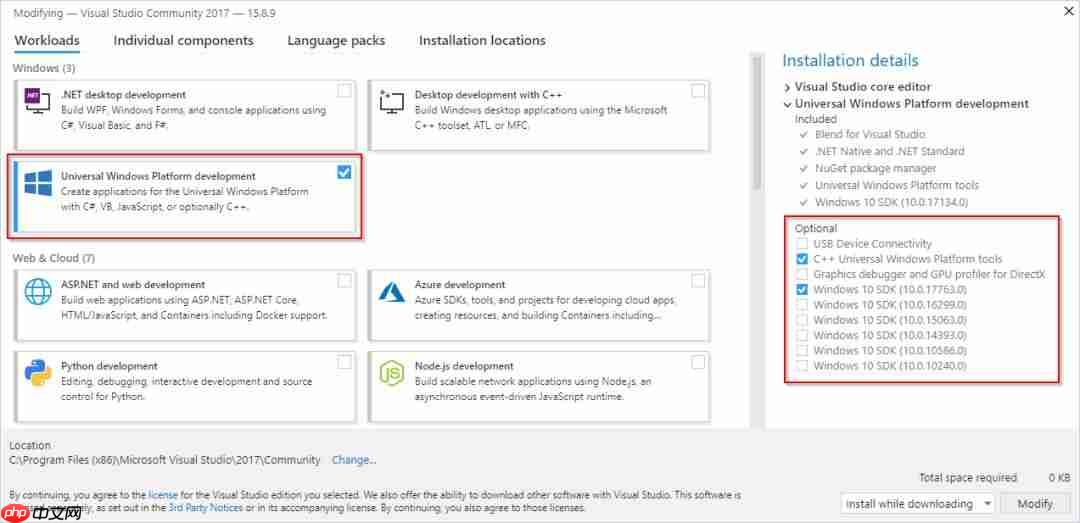Check the Azure development workload box
Image resolution: width=1080 pixels, height=523 pixels.
pyautogui.click(x=698, y=280)
